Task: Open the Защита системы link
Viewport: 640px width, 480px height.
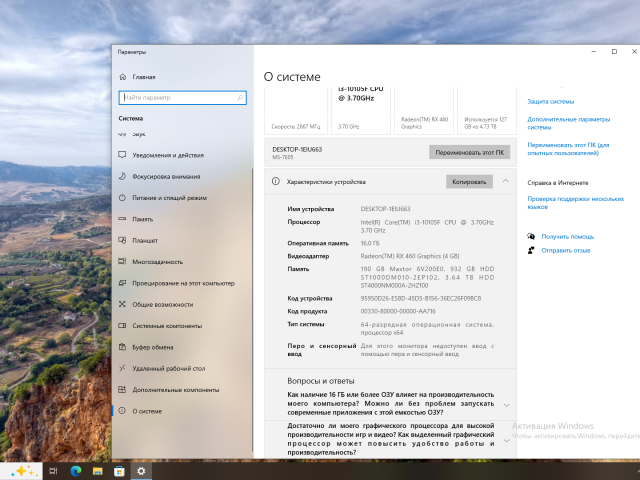Action: (550, 101)
